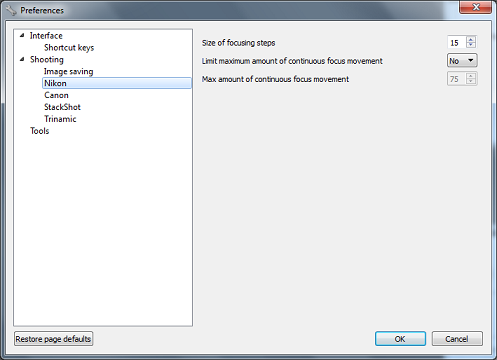
Task: Select Image saving preferences page
Action: coord(69,71)
